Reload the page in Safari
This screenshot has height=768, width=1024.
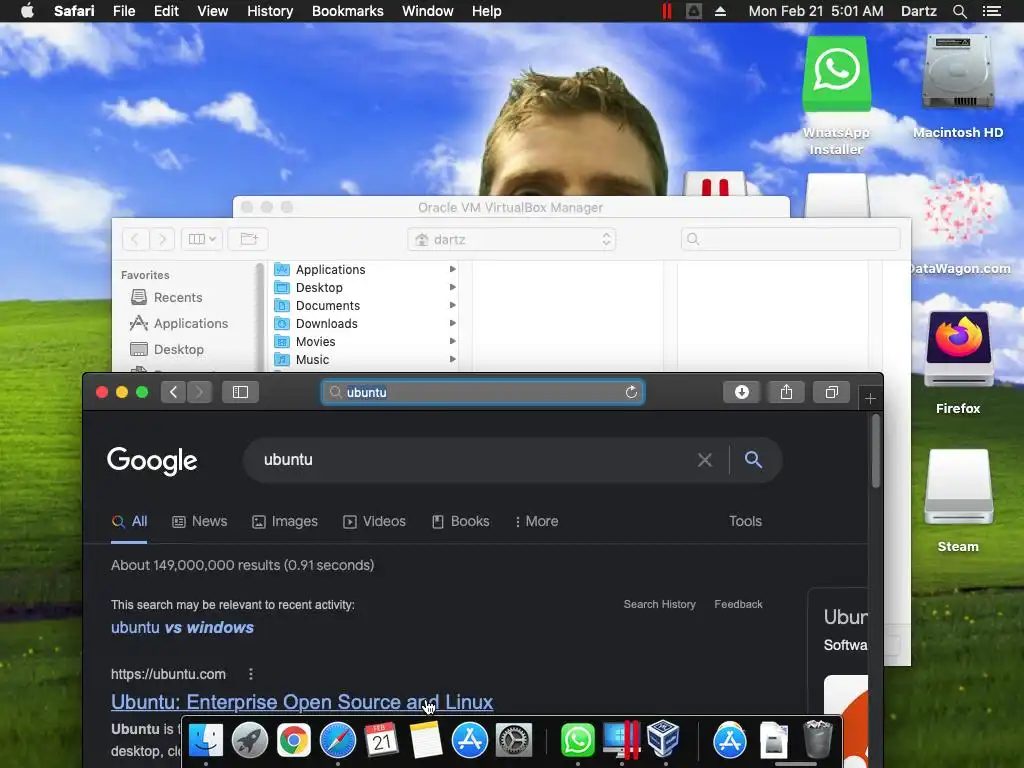(631, 392)
